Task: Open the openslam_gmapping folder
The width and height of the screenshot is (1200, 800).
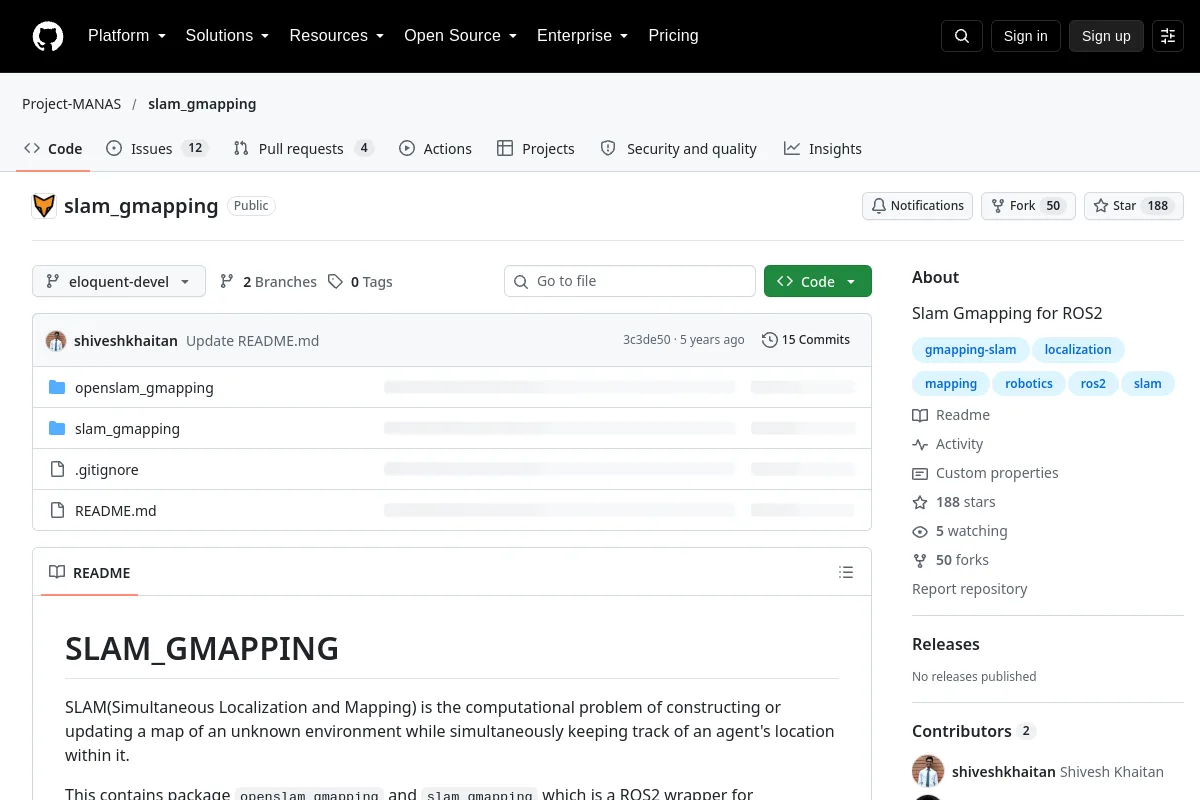Action: click(144, 388)
